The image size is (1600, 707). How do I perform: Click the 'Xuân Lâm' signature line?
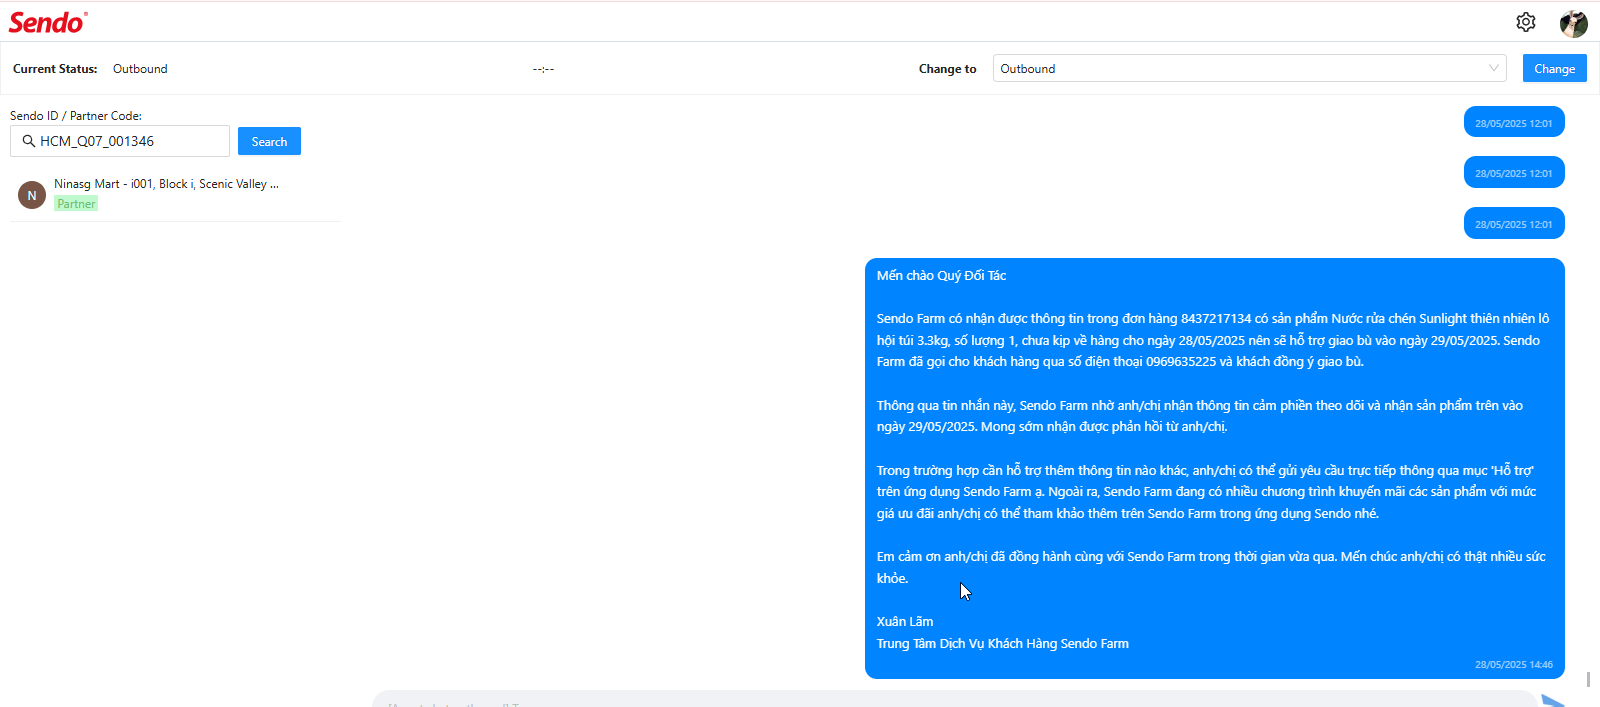click(x=905, y=621)
